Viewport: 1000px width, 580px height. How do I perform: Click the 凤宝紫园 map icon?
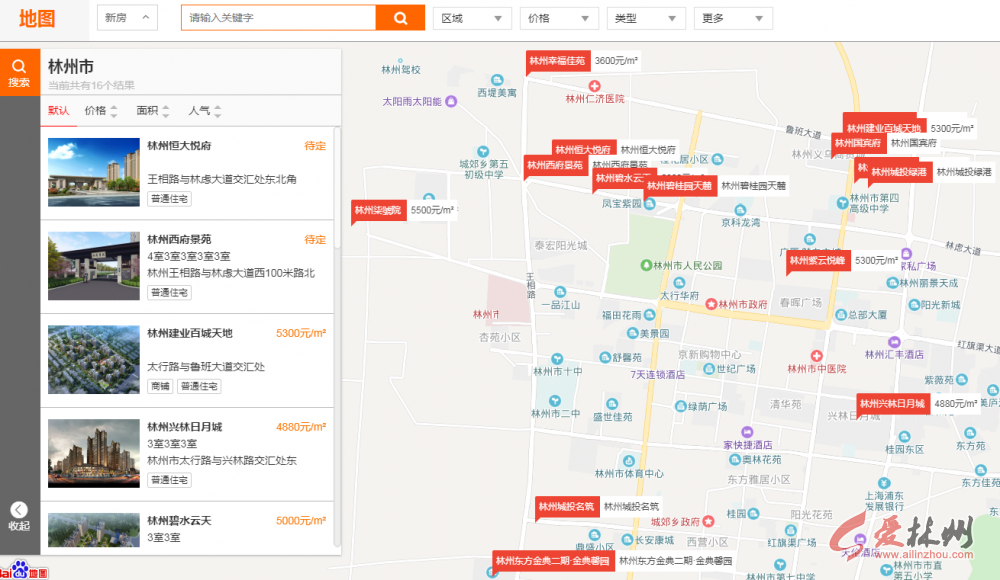point(649,204)
